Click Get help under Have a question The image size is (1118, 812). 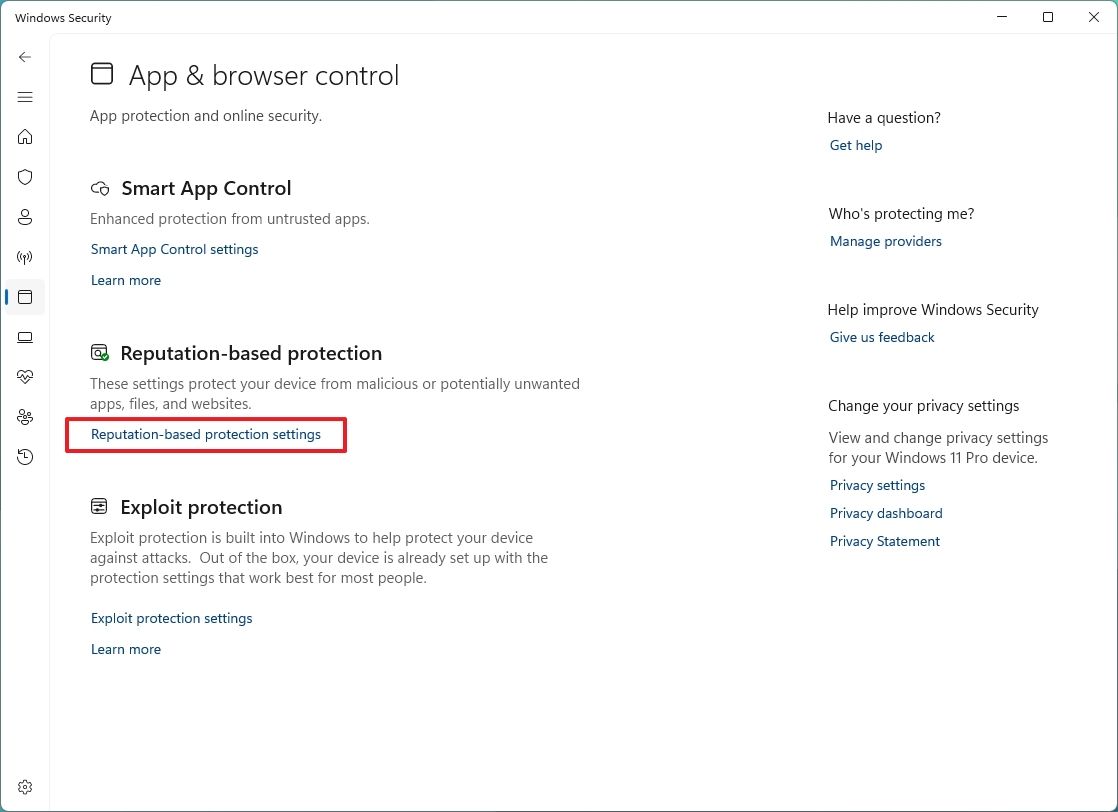[855, 145]
